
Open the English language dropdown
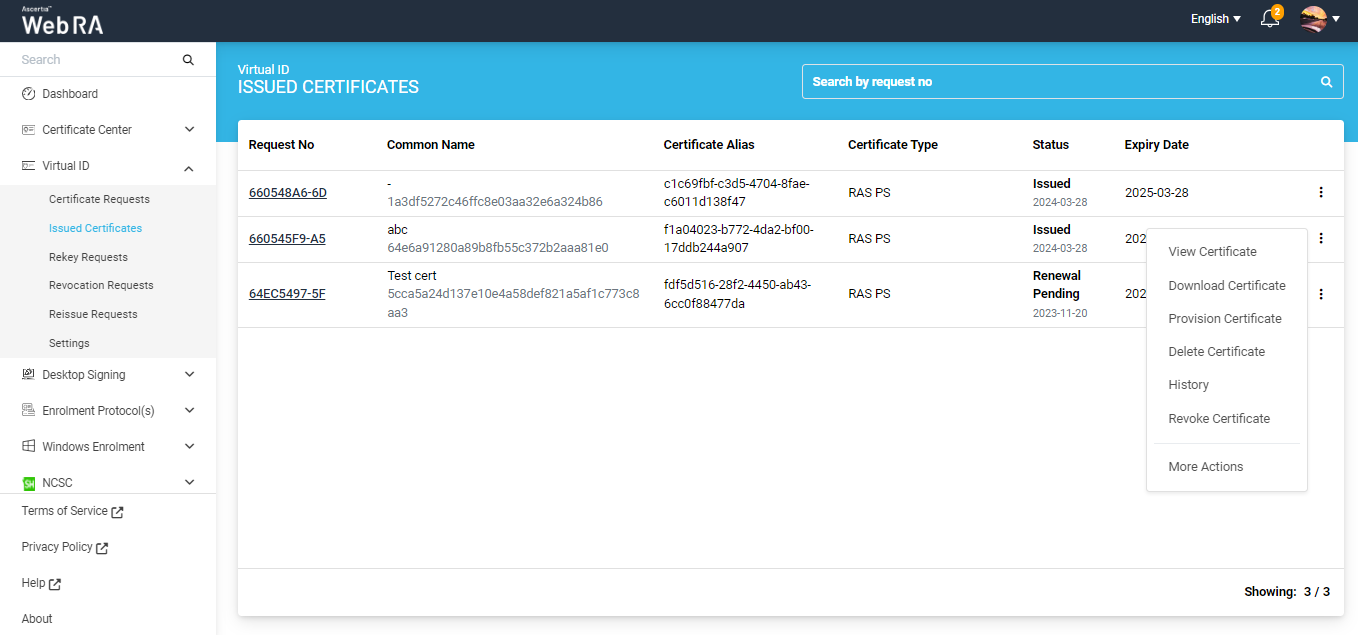tap(1215, 19)
